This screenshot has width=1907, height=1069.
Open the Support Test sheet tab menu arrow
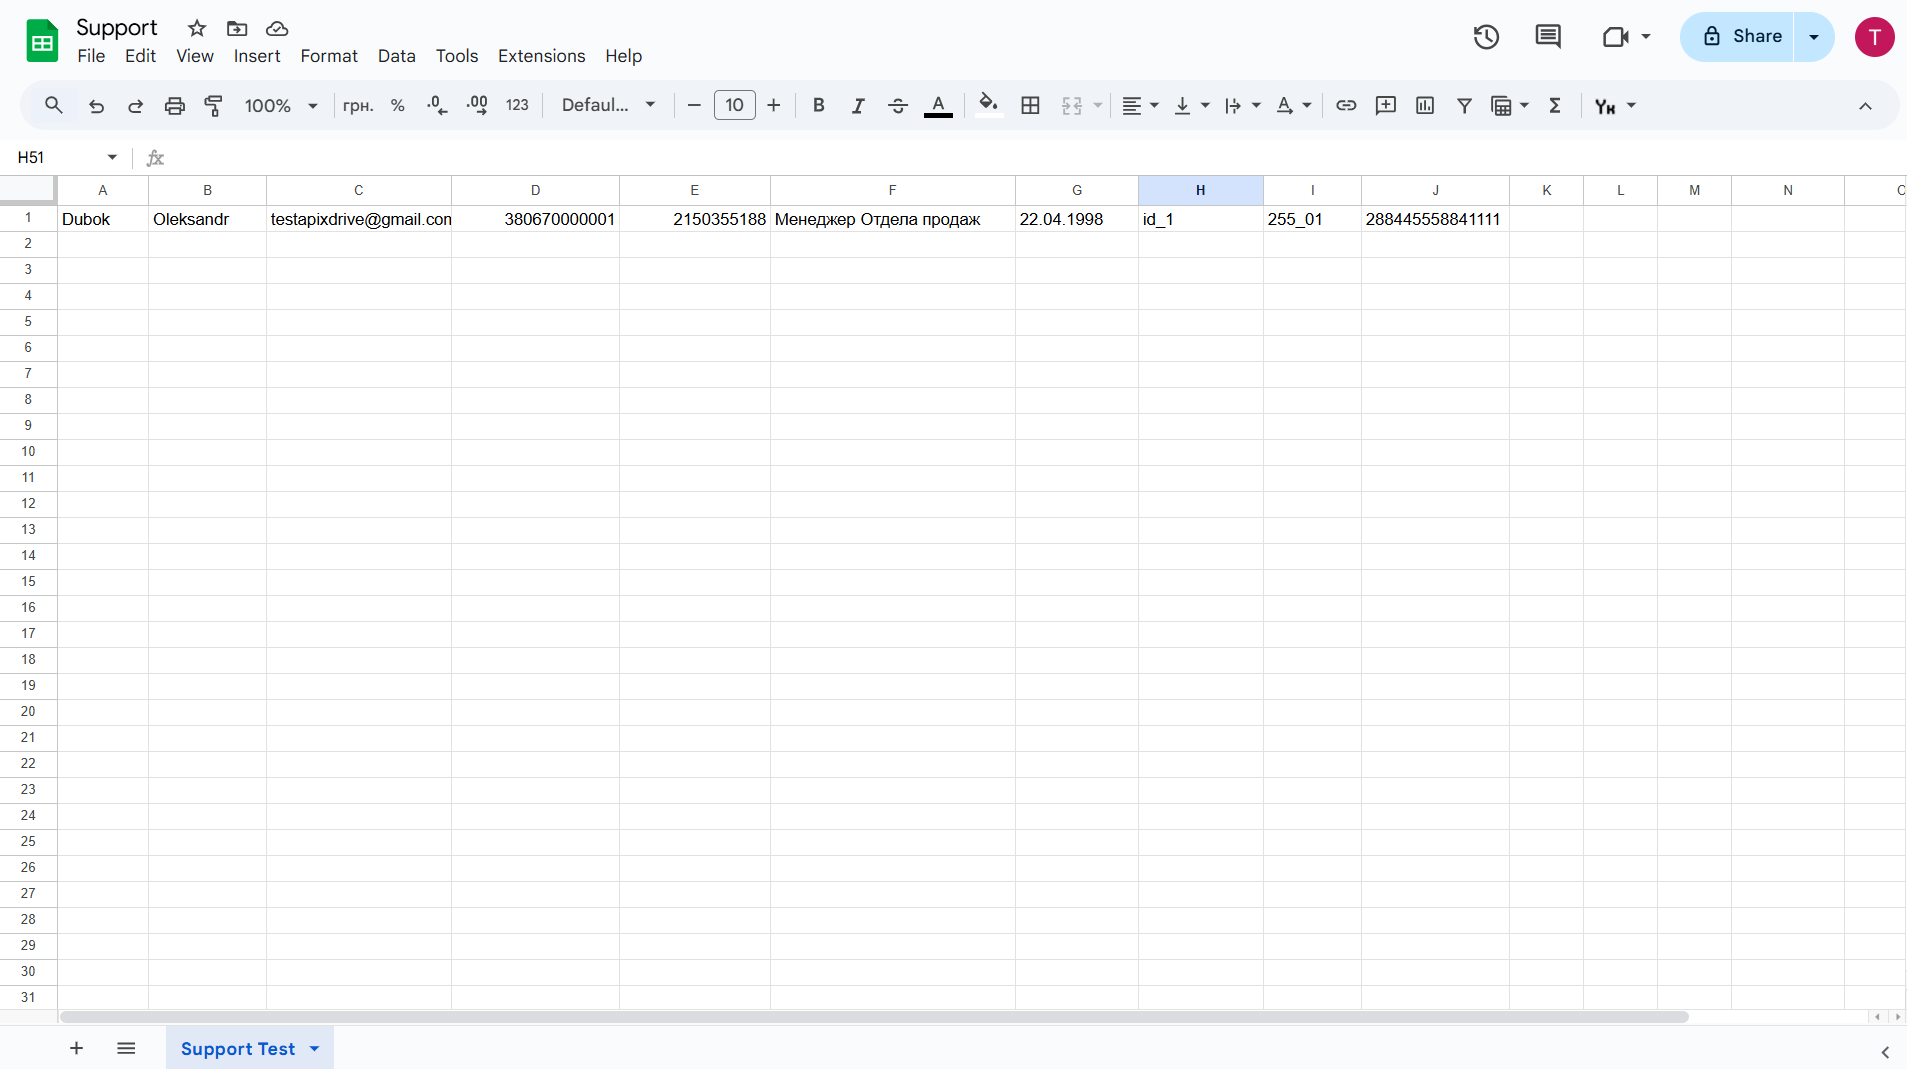[315, 1049]
